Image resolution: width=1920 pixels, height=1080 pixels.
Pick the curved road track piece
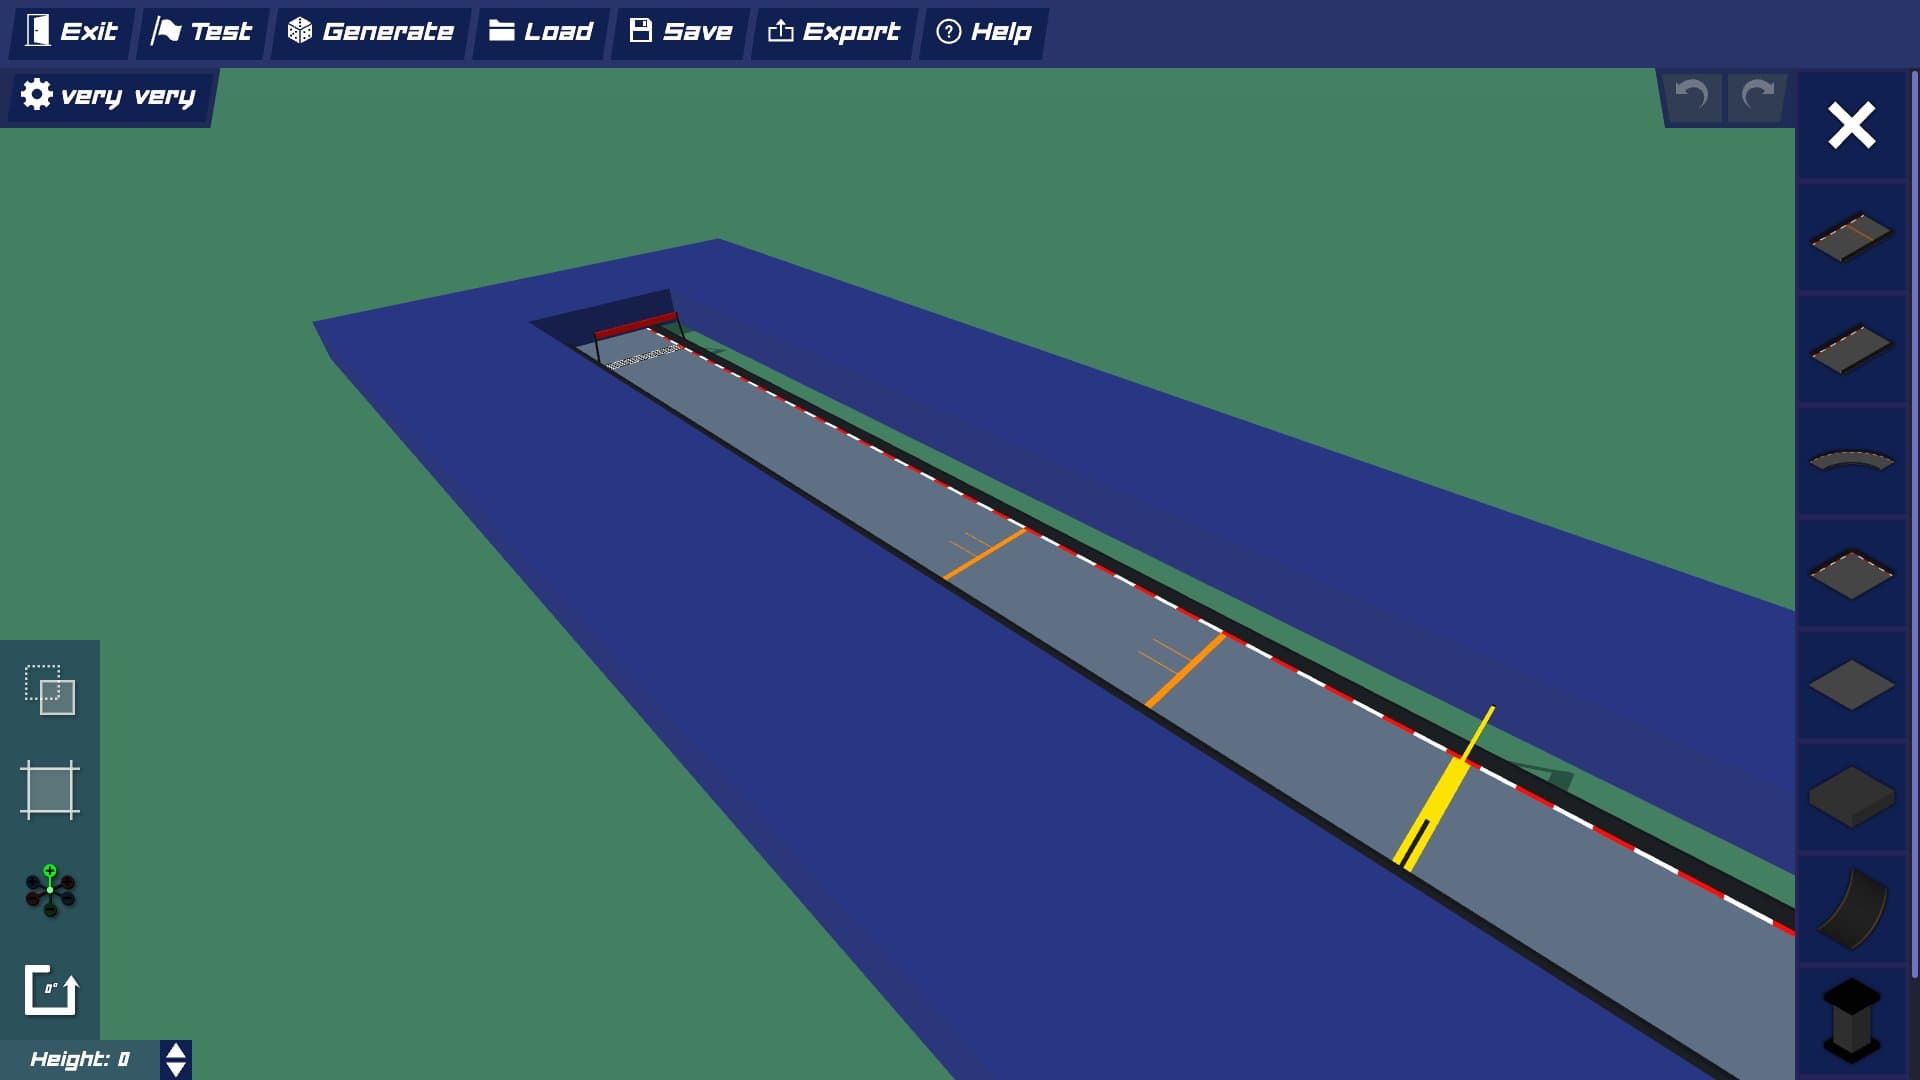click(1851, 461)
